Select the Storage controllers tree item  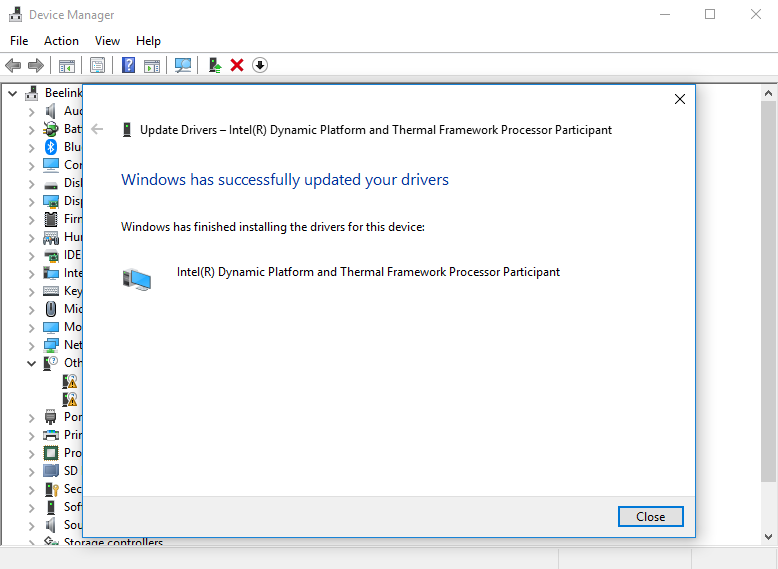pos(113,542)
